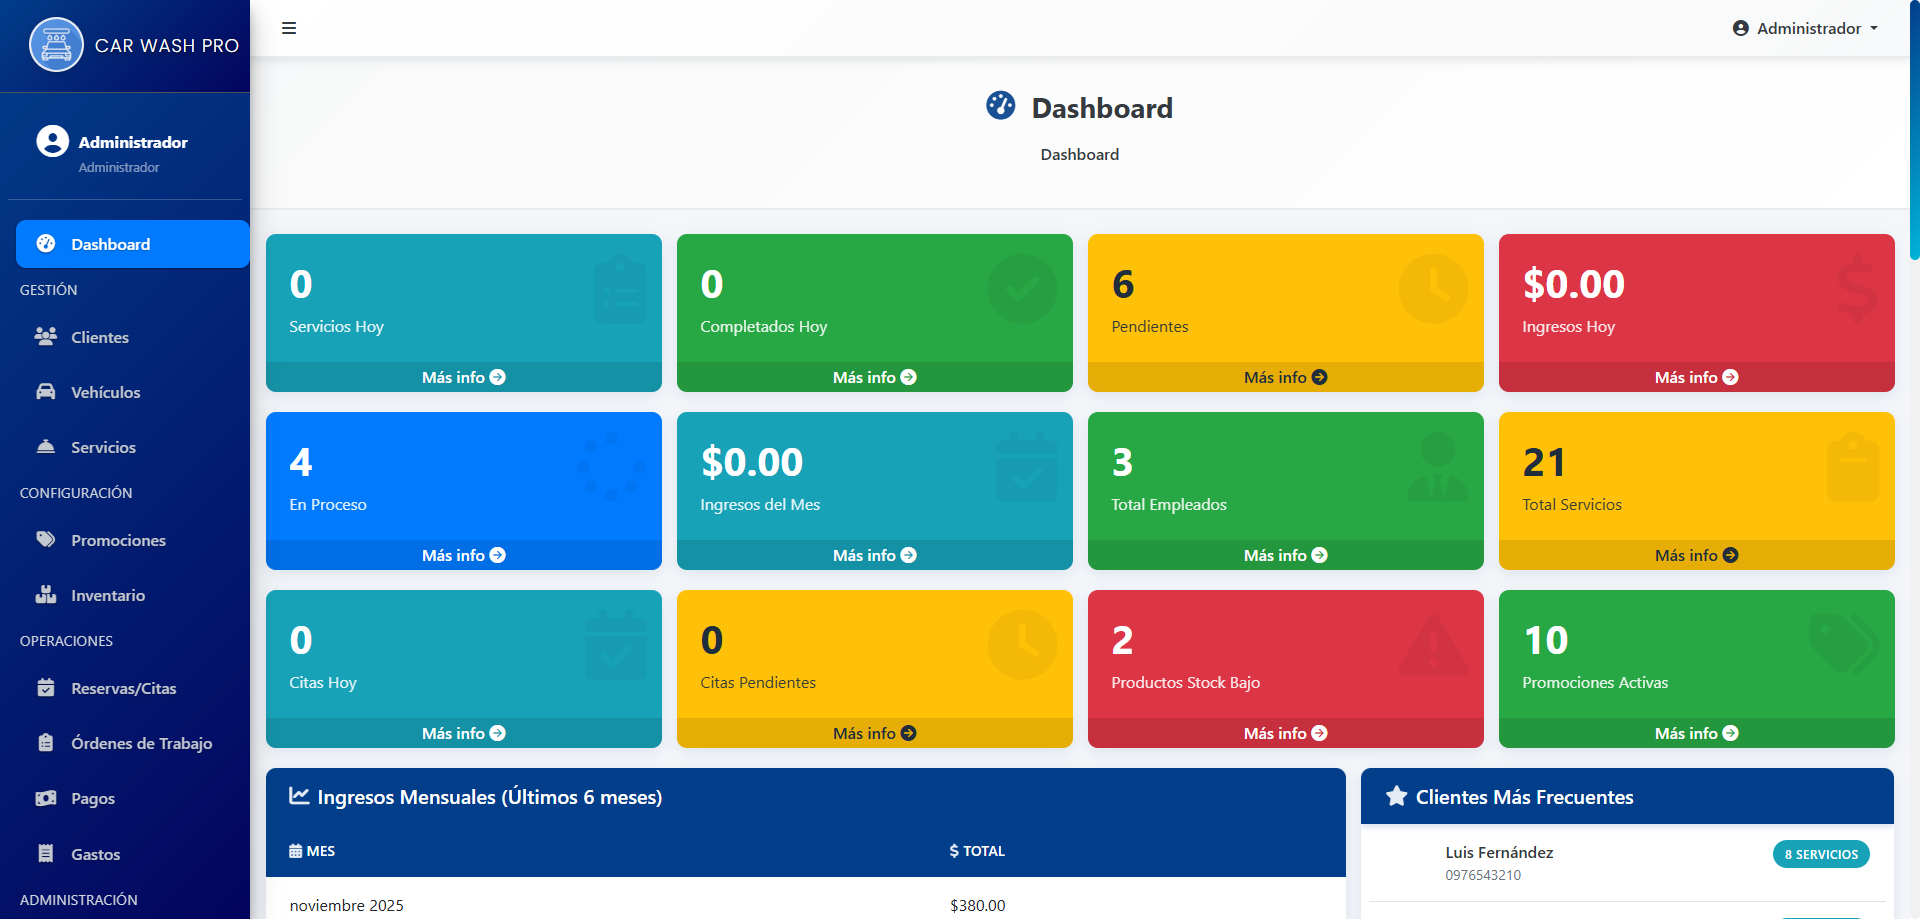
Task: Toggle the sidebar with the hamburger icon
Action: coord(289,28)
